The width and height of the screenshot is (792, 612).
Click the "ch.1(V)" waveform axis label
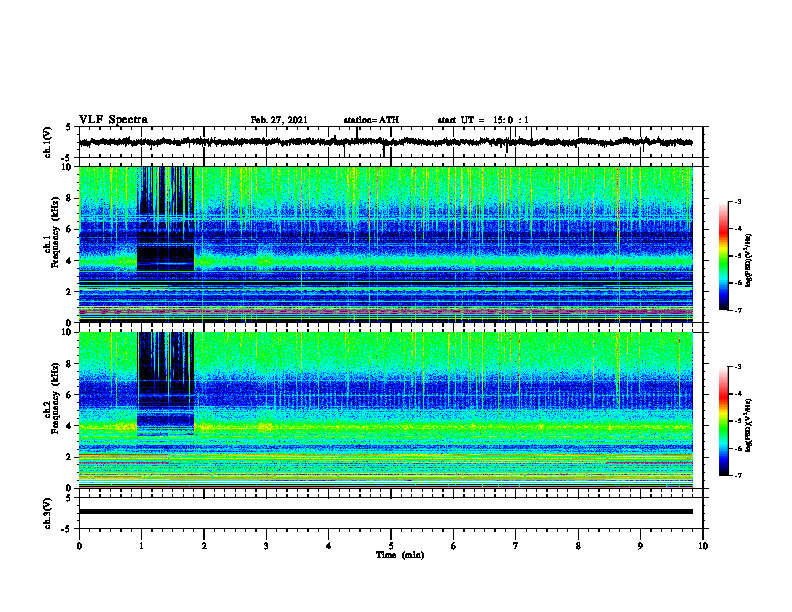pyautogui.click(x=47, y=142)
